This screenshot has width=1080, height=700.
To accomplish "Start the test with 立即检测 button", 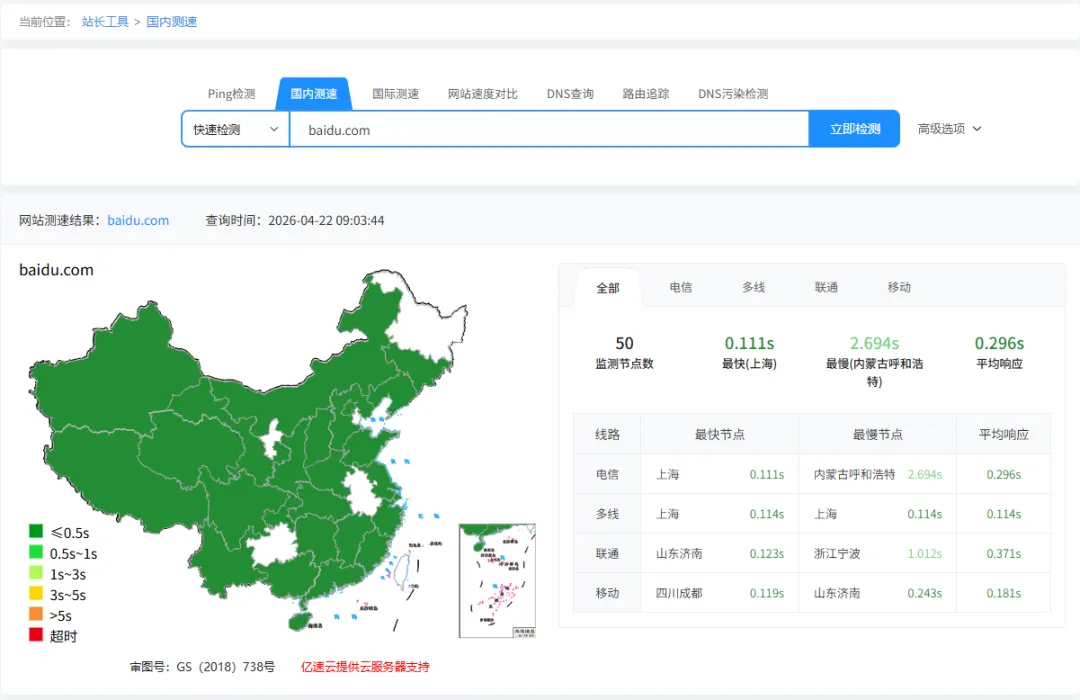I will pyautogui.click(x=854, y=129).
